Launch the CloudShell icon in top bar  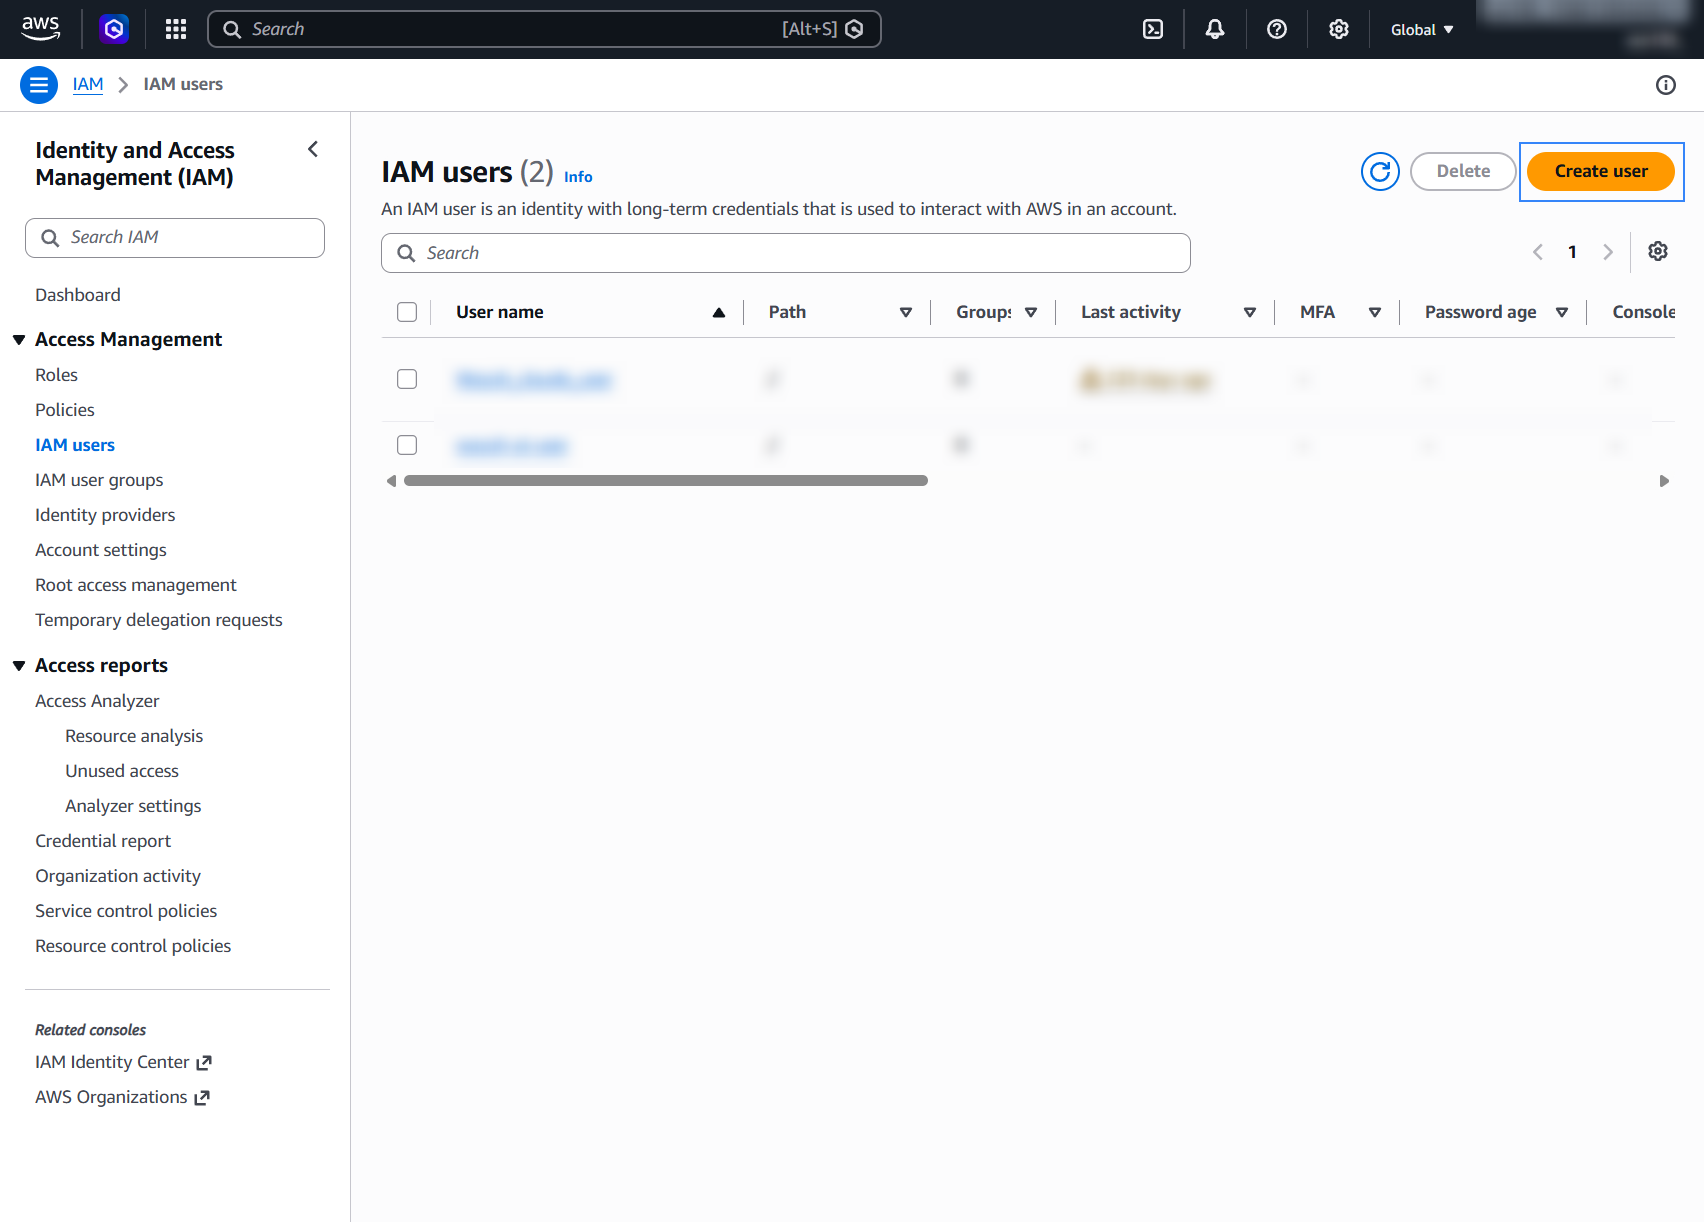point(1153,29)
